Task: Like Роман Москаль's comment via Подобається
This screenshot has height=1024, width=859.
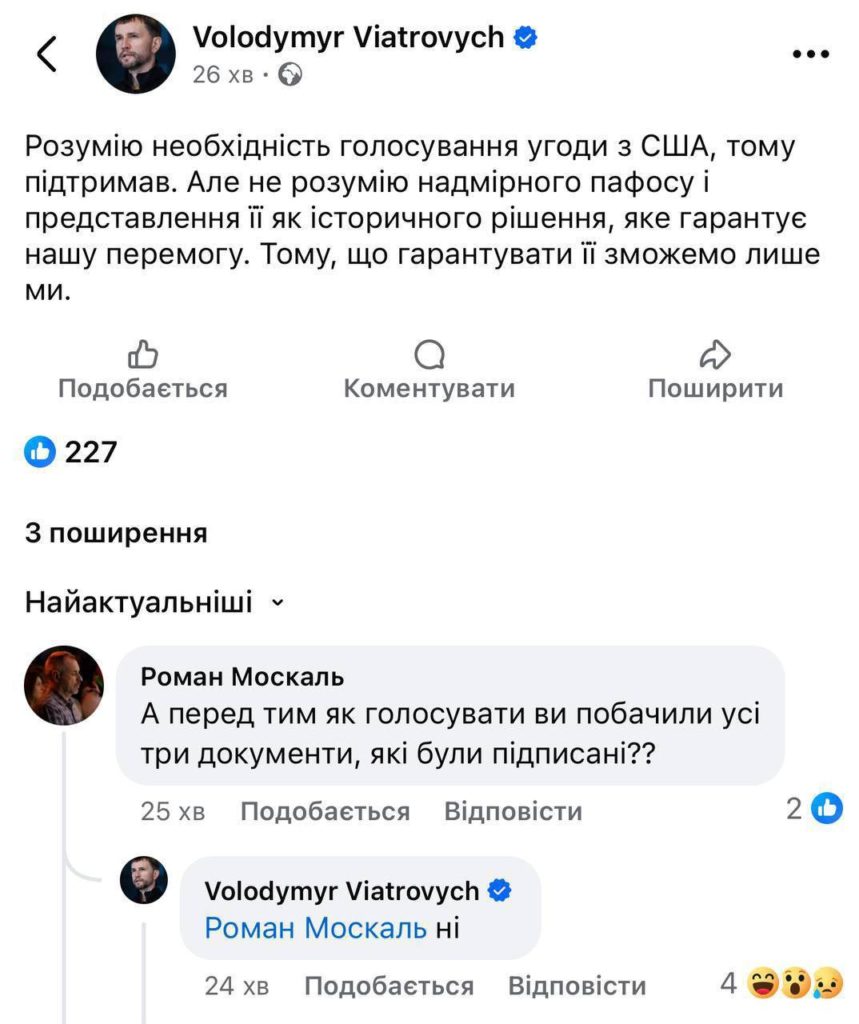Action: 325,811
